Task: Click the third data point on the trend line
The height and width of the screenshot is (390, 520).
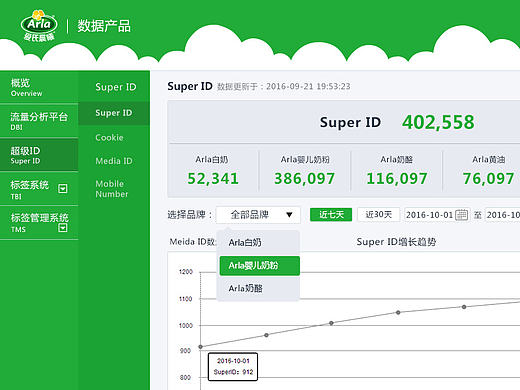Action: coord(331,323)
